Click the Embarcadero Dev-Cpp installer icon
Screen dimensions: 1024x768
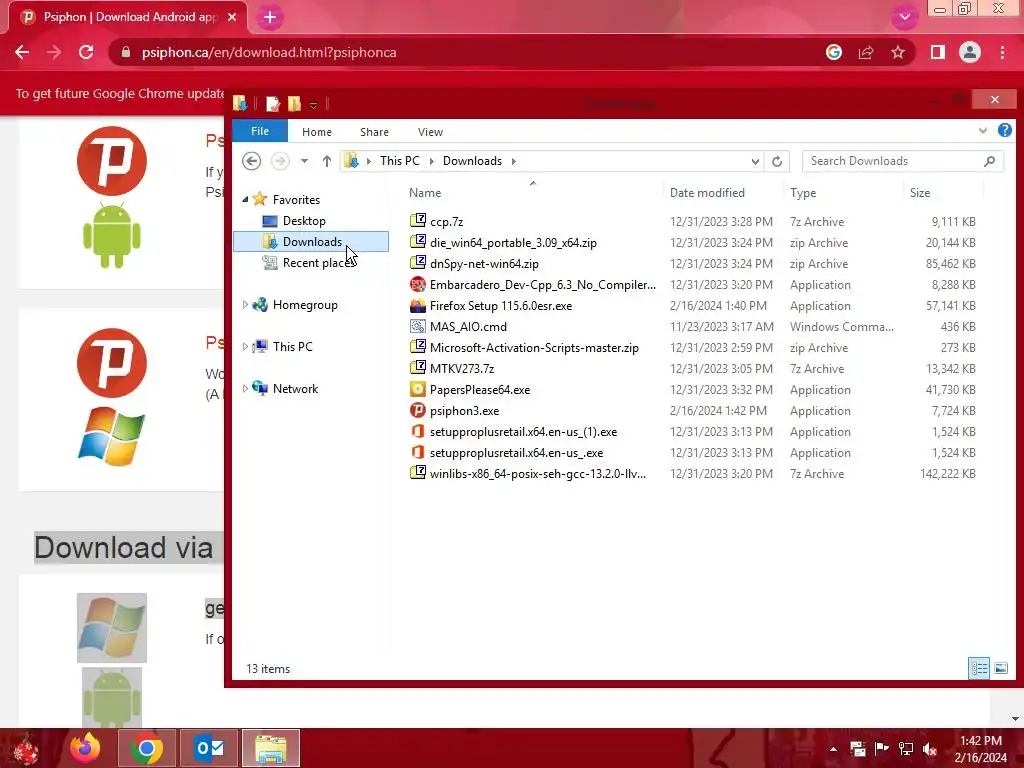[417, 285]
